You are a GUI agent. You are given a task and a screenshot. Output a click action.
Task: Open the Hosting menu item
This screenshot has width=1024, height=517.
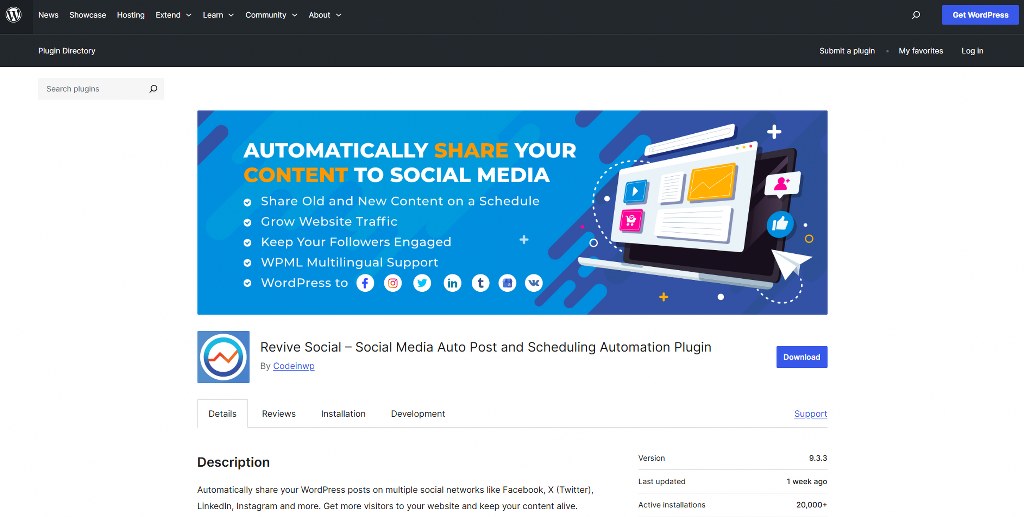[131, 15]
